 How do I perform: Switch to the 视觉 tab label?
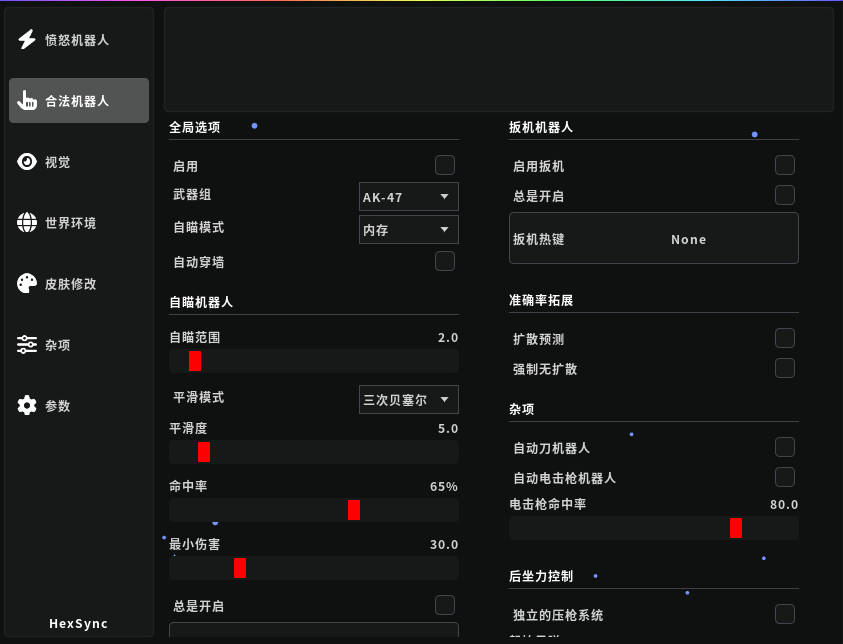[x=58, y=162]
